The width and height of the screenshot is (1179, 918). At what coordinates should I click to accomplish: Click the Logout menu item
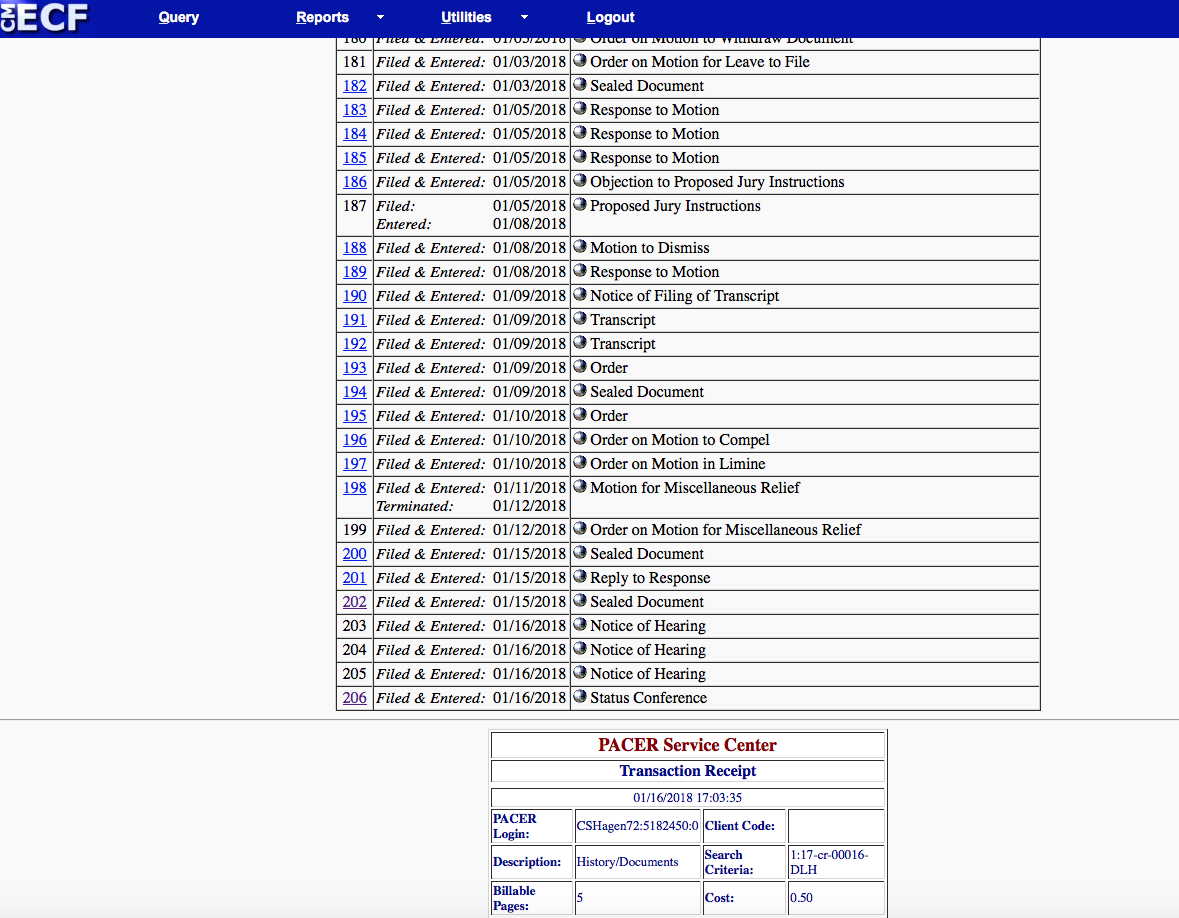click(611, 17)
